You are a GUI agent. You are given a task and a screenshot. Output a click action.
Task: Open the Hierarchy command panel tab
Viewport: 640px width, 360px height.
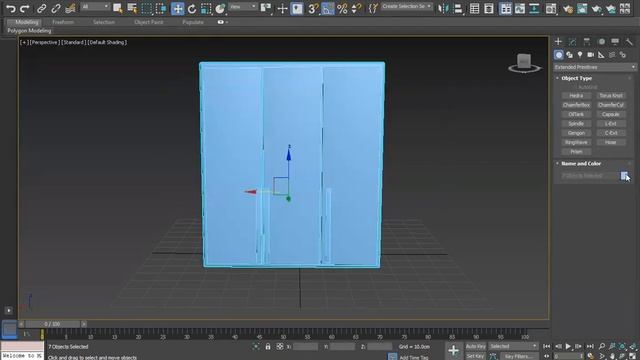587,42
